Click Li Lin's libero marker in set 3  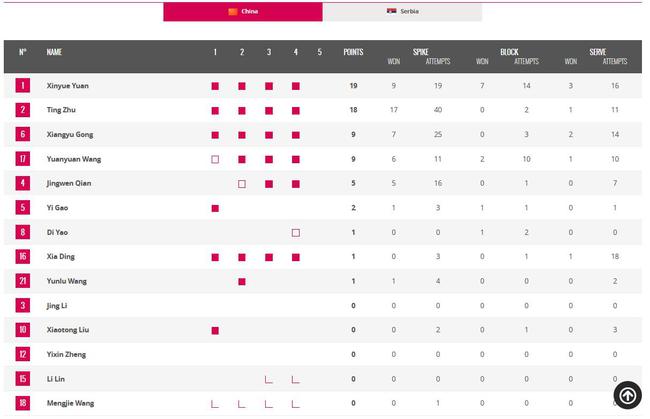tap(269, 380)
